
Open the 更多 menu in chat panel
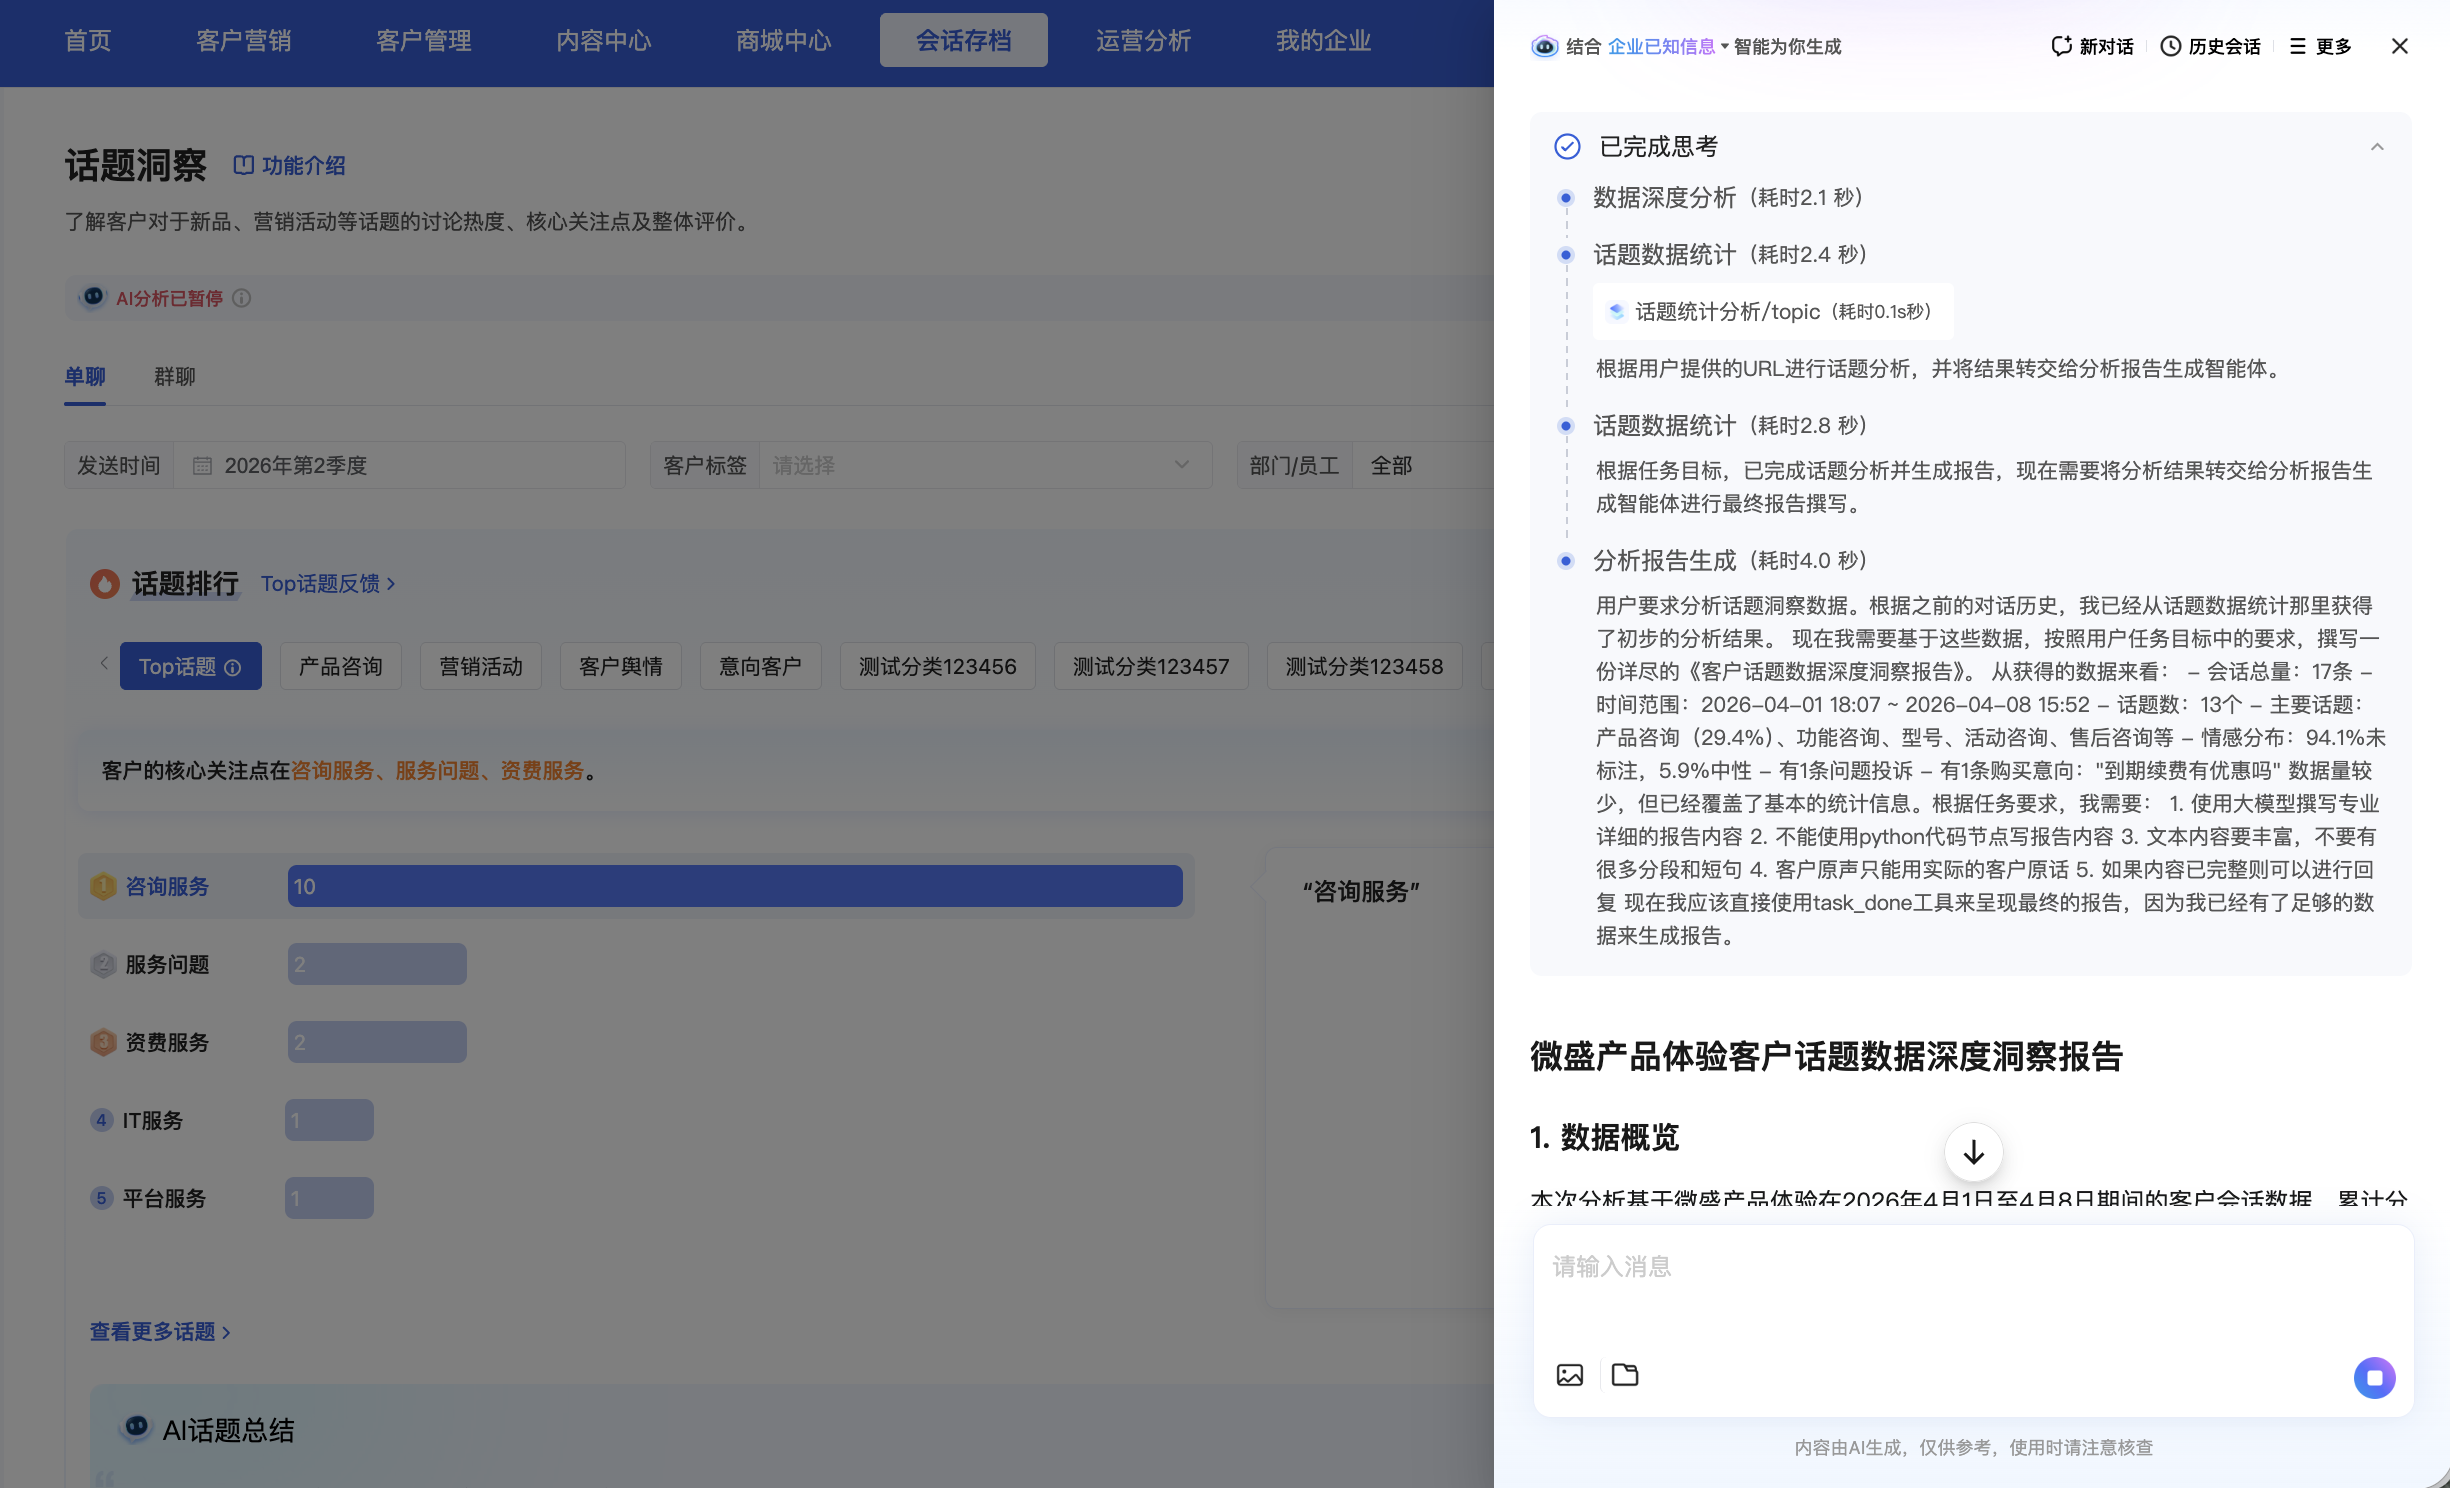(2320, 46)
